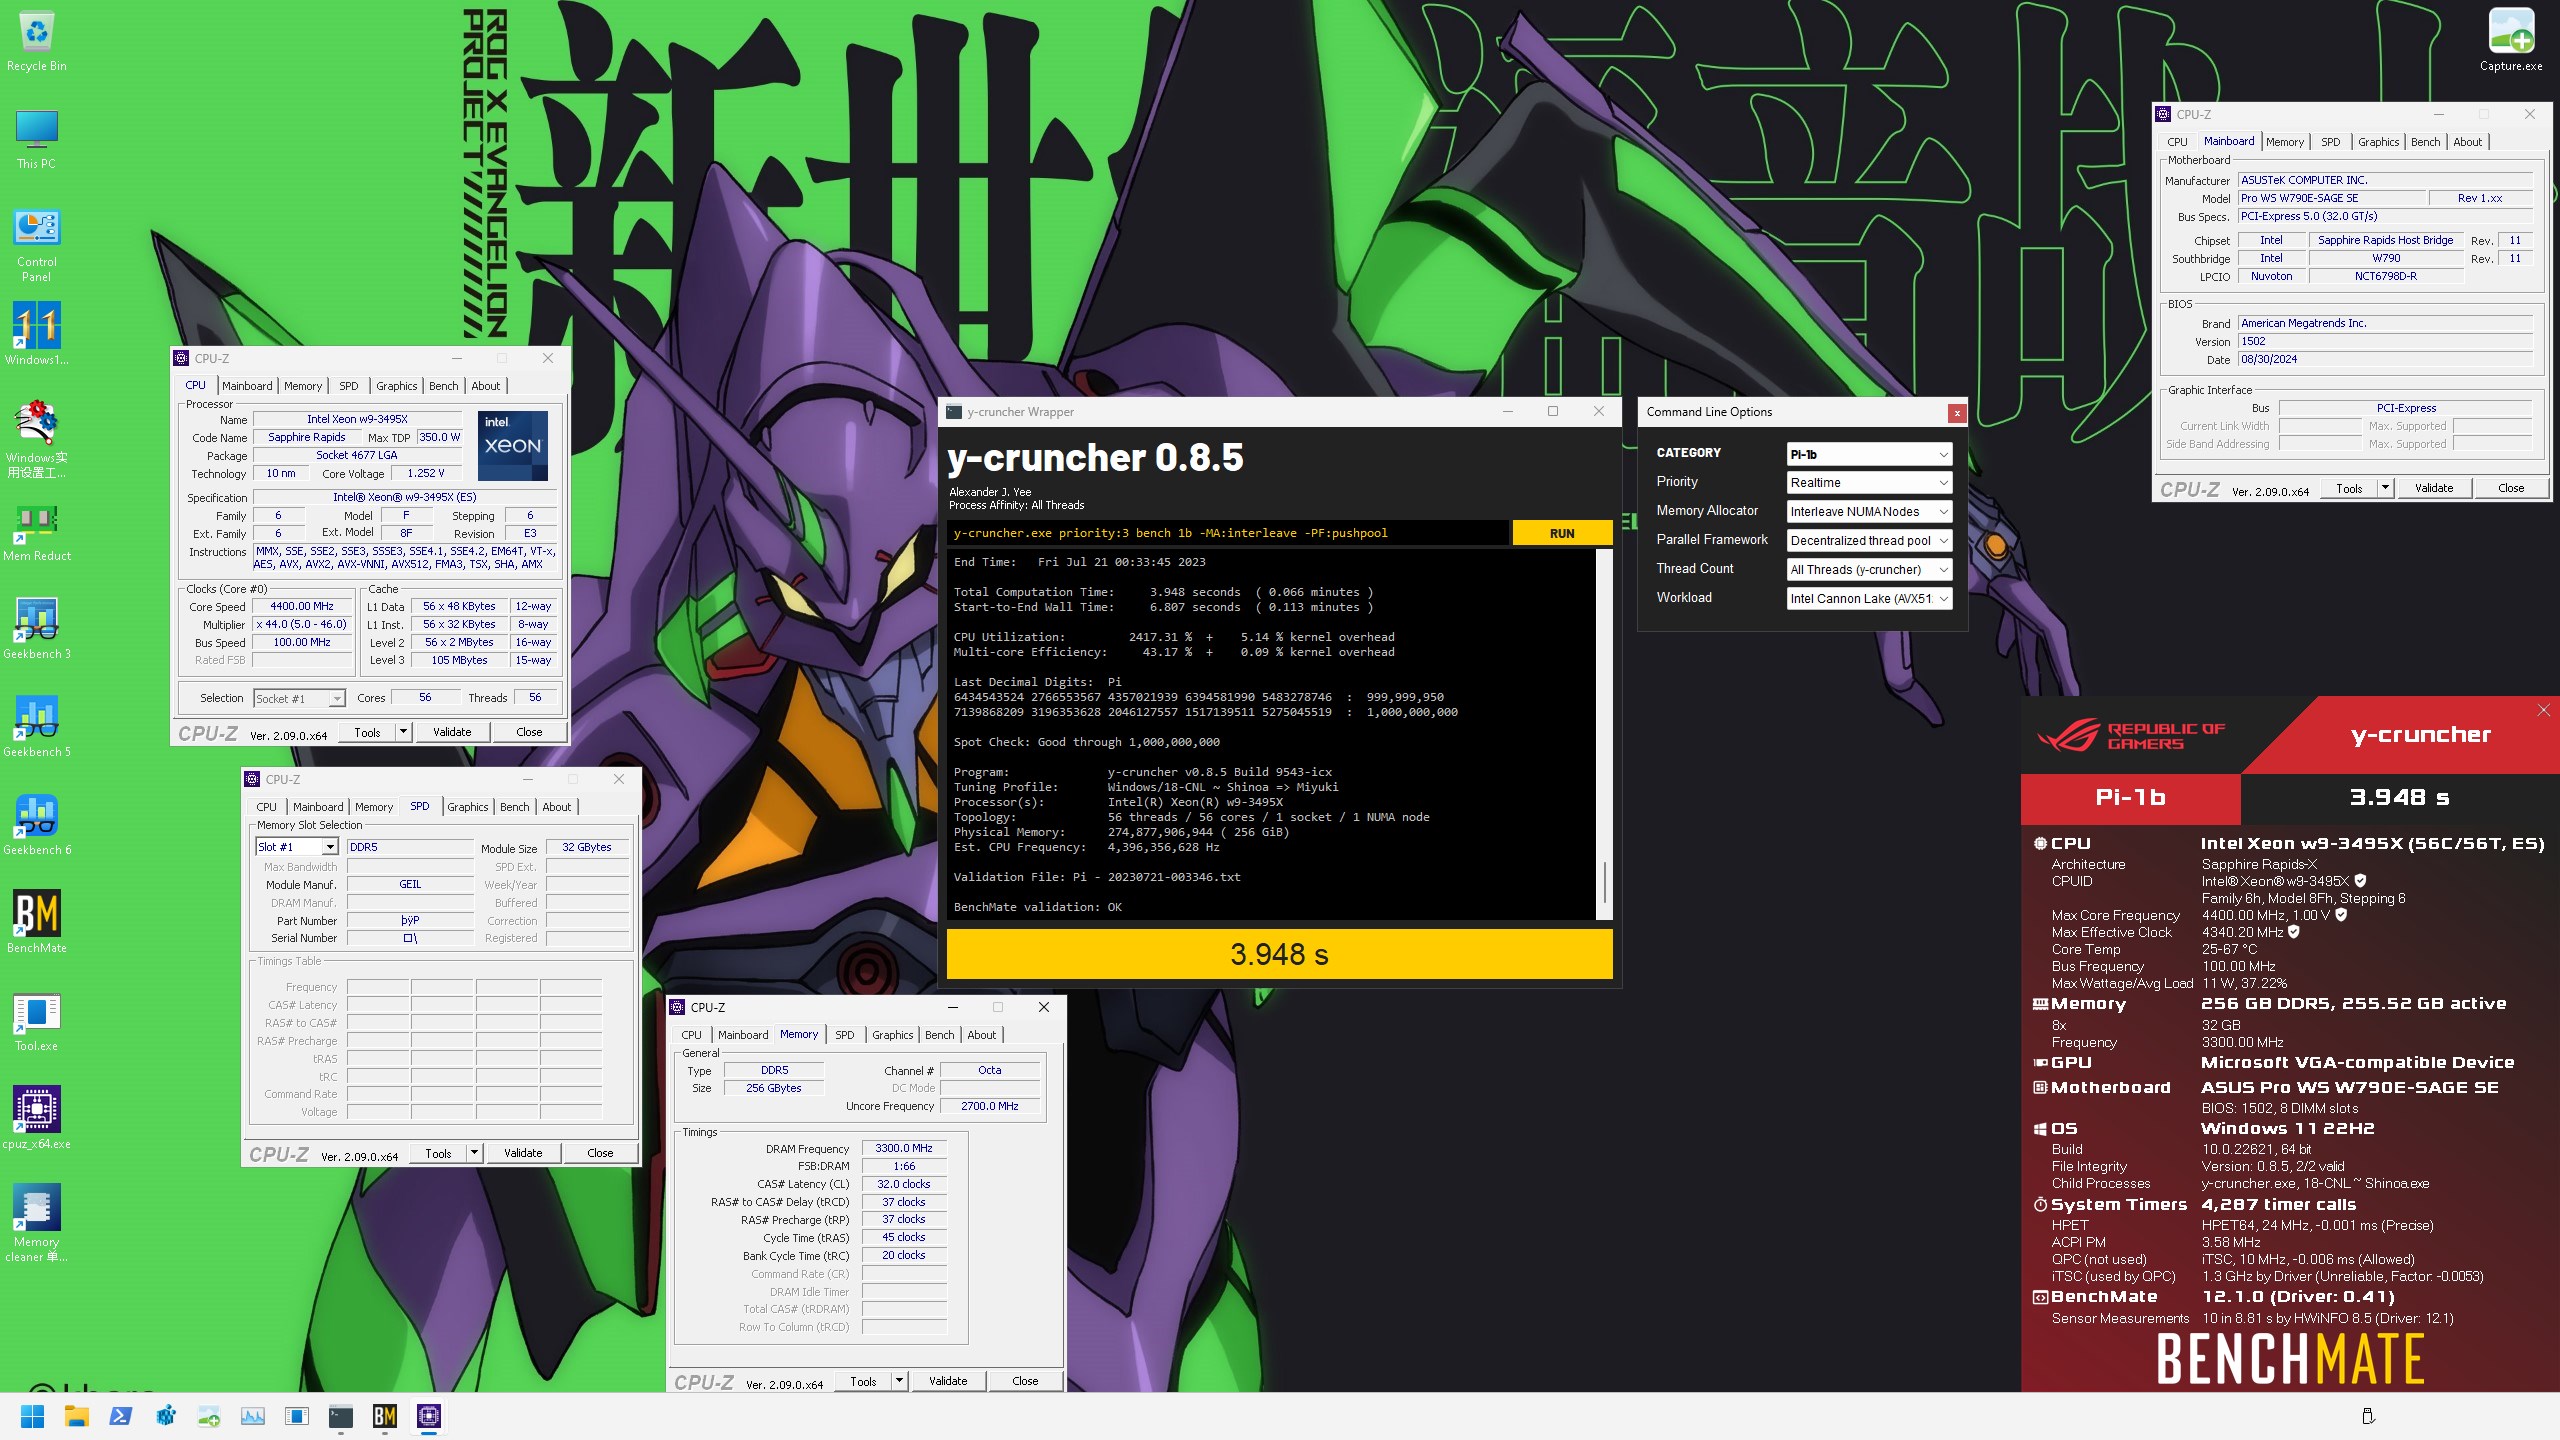The height and width of the screenshot is (1440, 2560).
Task: Click the Uncore Frequency 2700.0 MHz value
Action: 990,1106
